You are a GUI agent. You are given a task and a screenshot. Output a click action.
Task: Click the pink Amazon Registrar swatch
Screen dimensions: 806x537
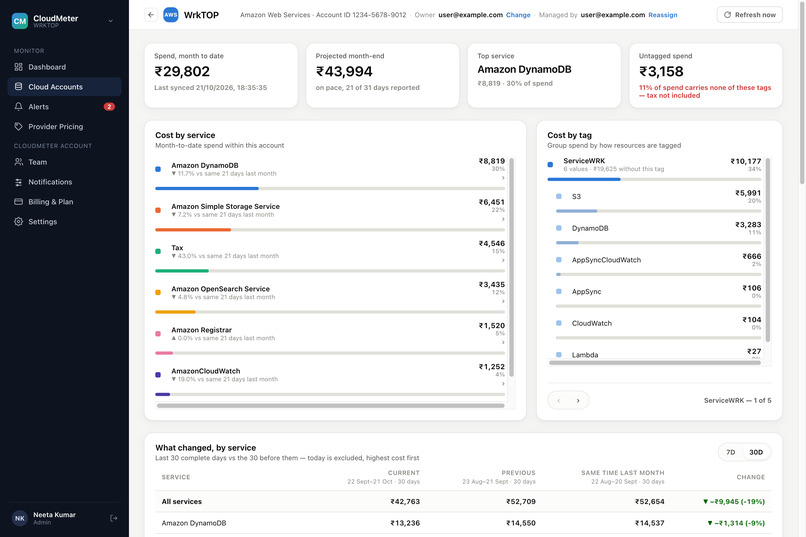[x=158, y=334]
